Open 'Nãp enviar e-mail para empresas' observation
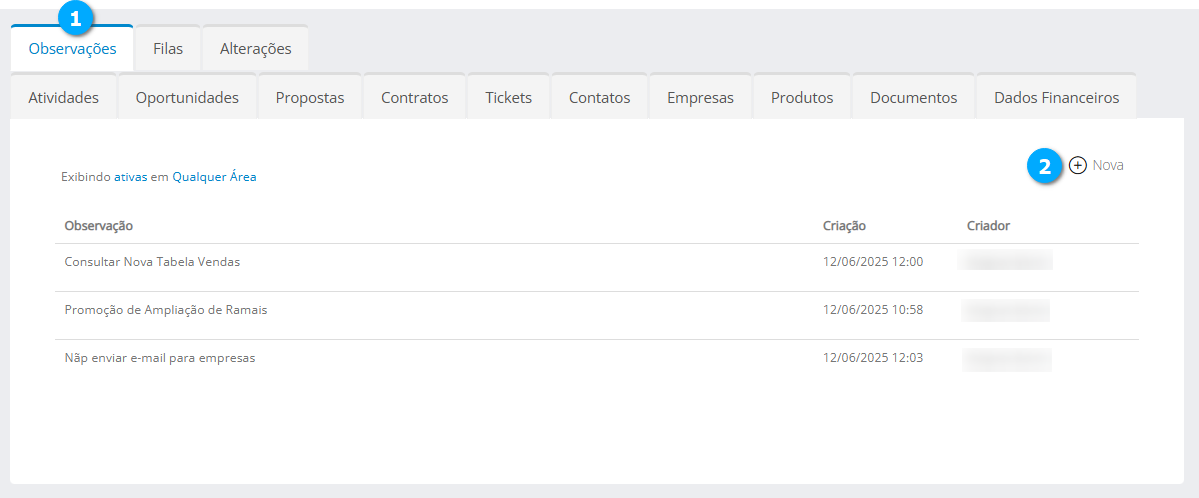Image resolution: width=1199 pixels, height=498 pixels. pyautogui.click(x=160, y=358)
